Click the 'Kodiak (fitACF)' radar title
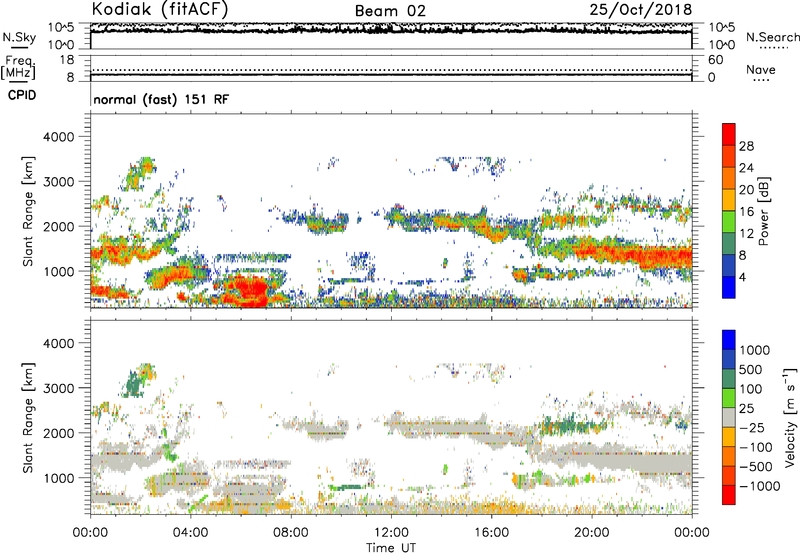 [x=160, y=10]
